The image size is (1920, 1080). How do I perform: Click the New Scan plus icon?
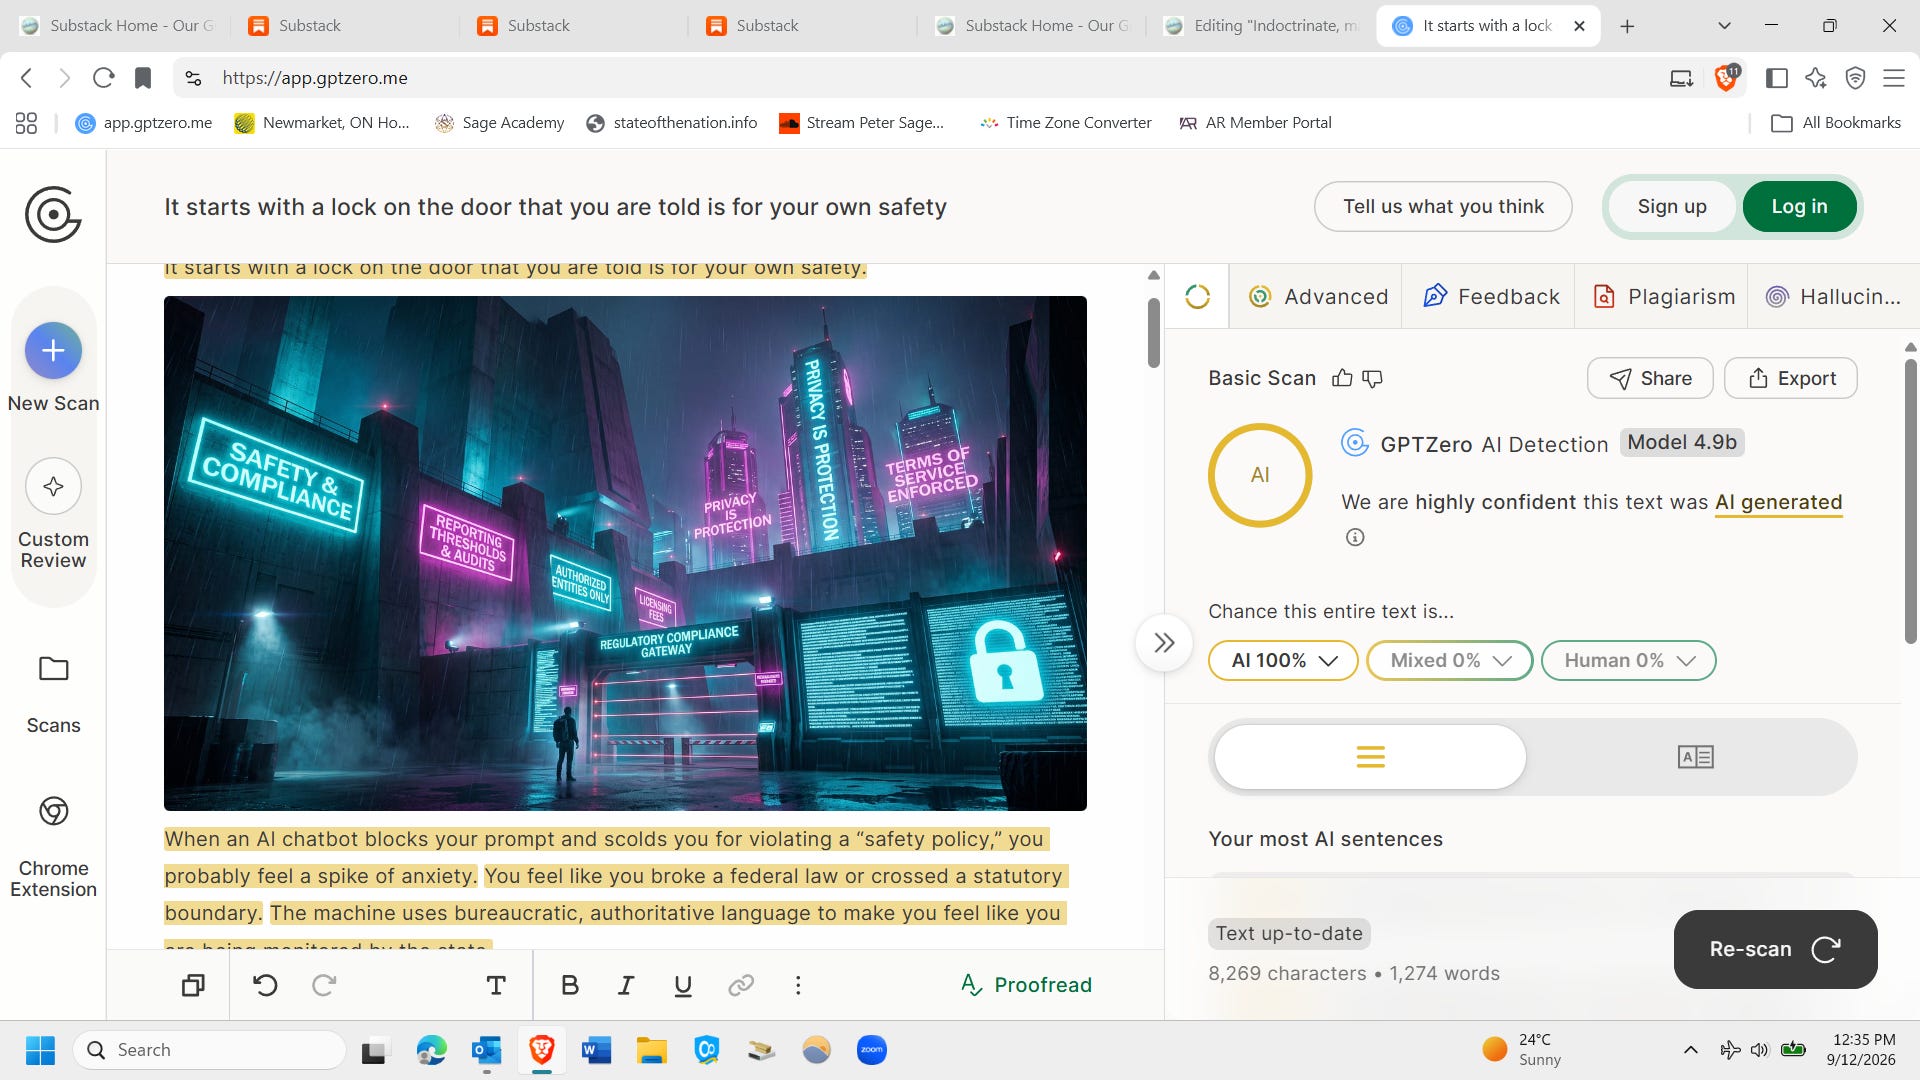(x=53, y=351)
